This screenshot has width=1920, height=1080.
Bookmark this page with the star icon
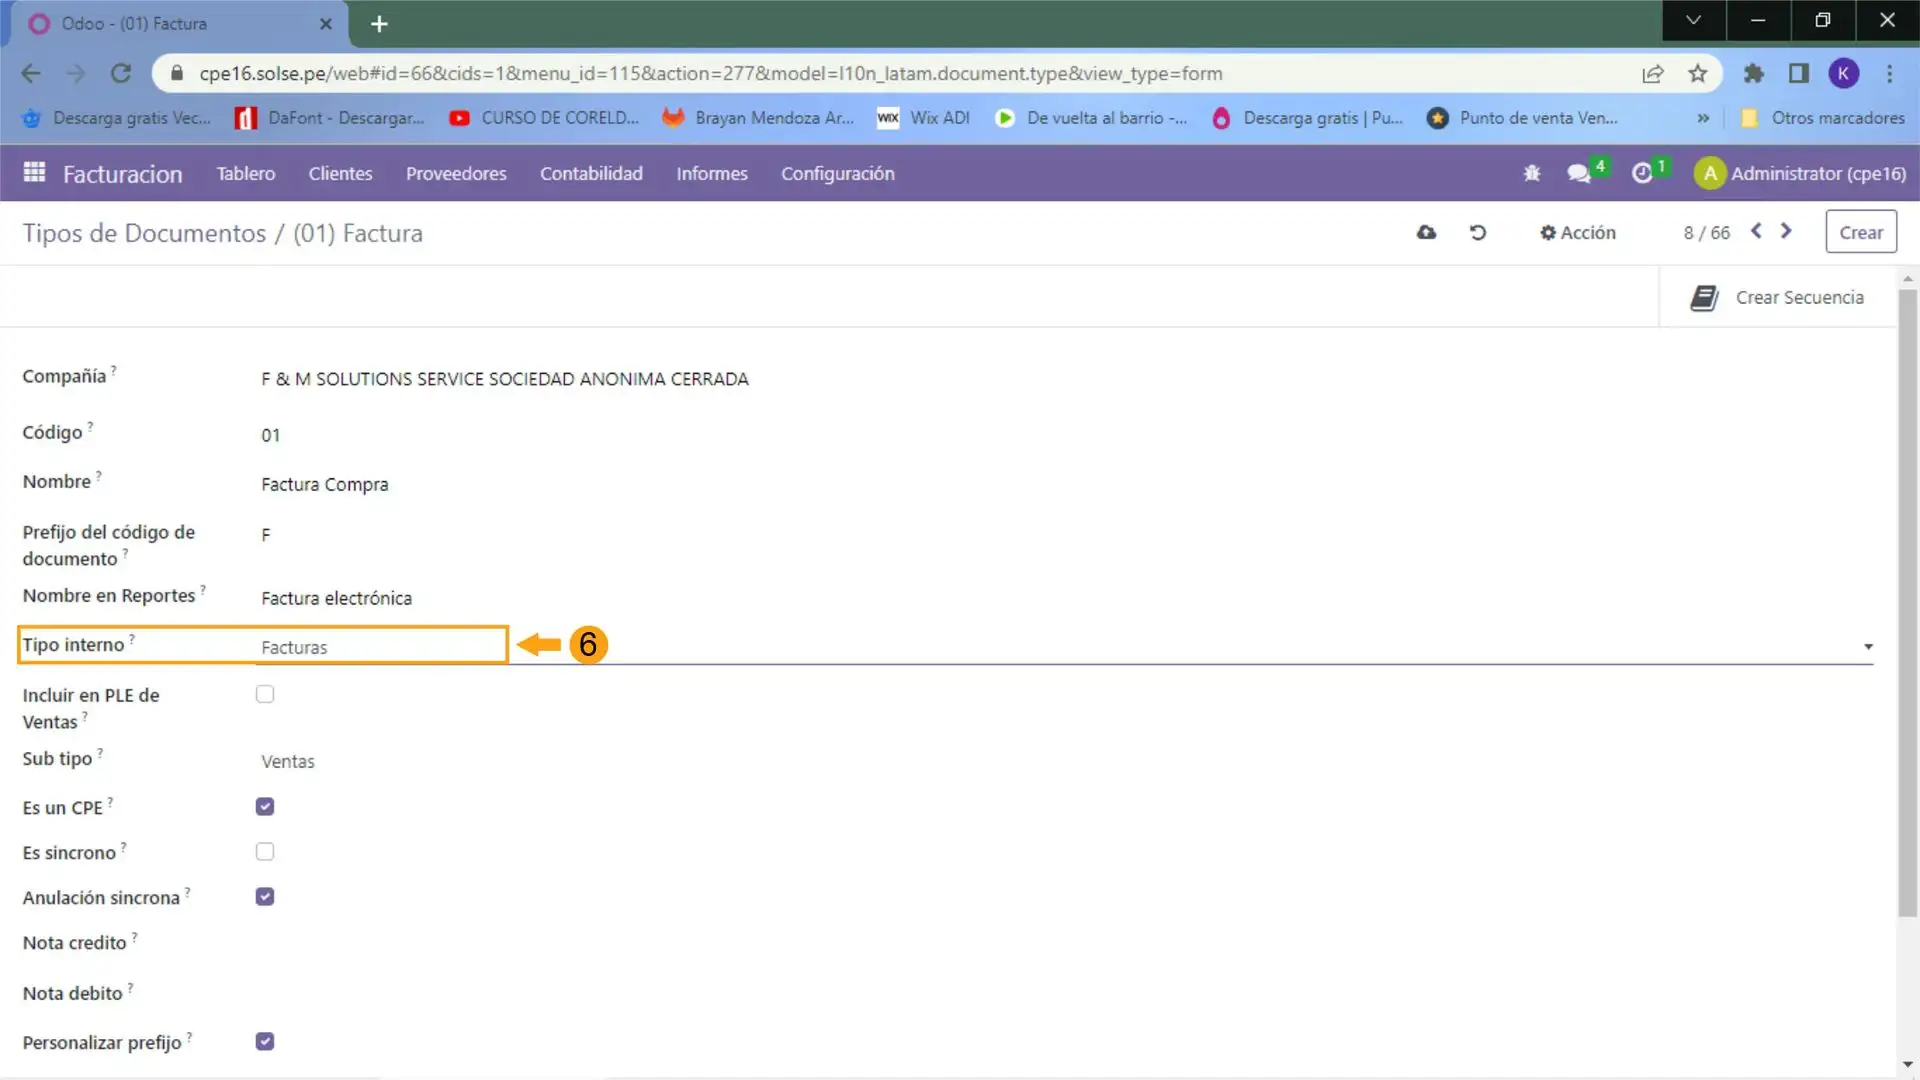point(1697,73)
